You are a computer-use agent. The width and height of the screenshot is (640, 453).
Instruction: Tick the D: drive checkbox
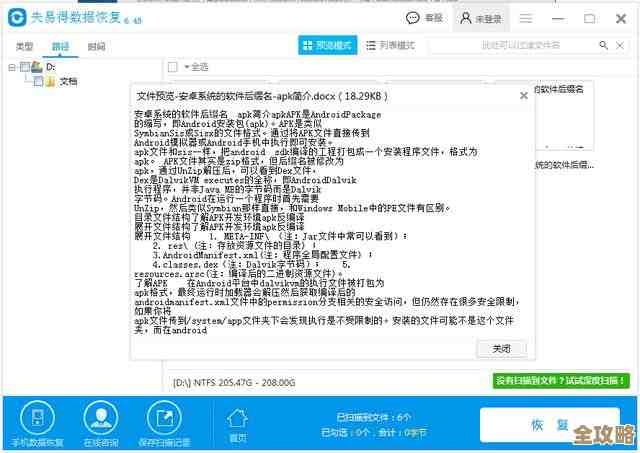(x=24, y=67)
